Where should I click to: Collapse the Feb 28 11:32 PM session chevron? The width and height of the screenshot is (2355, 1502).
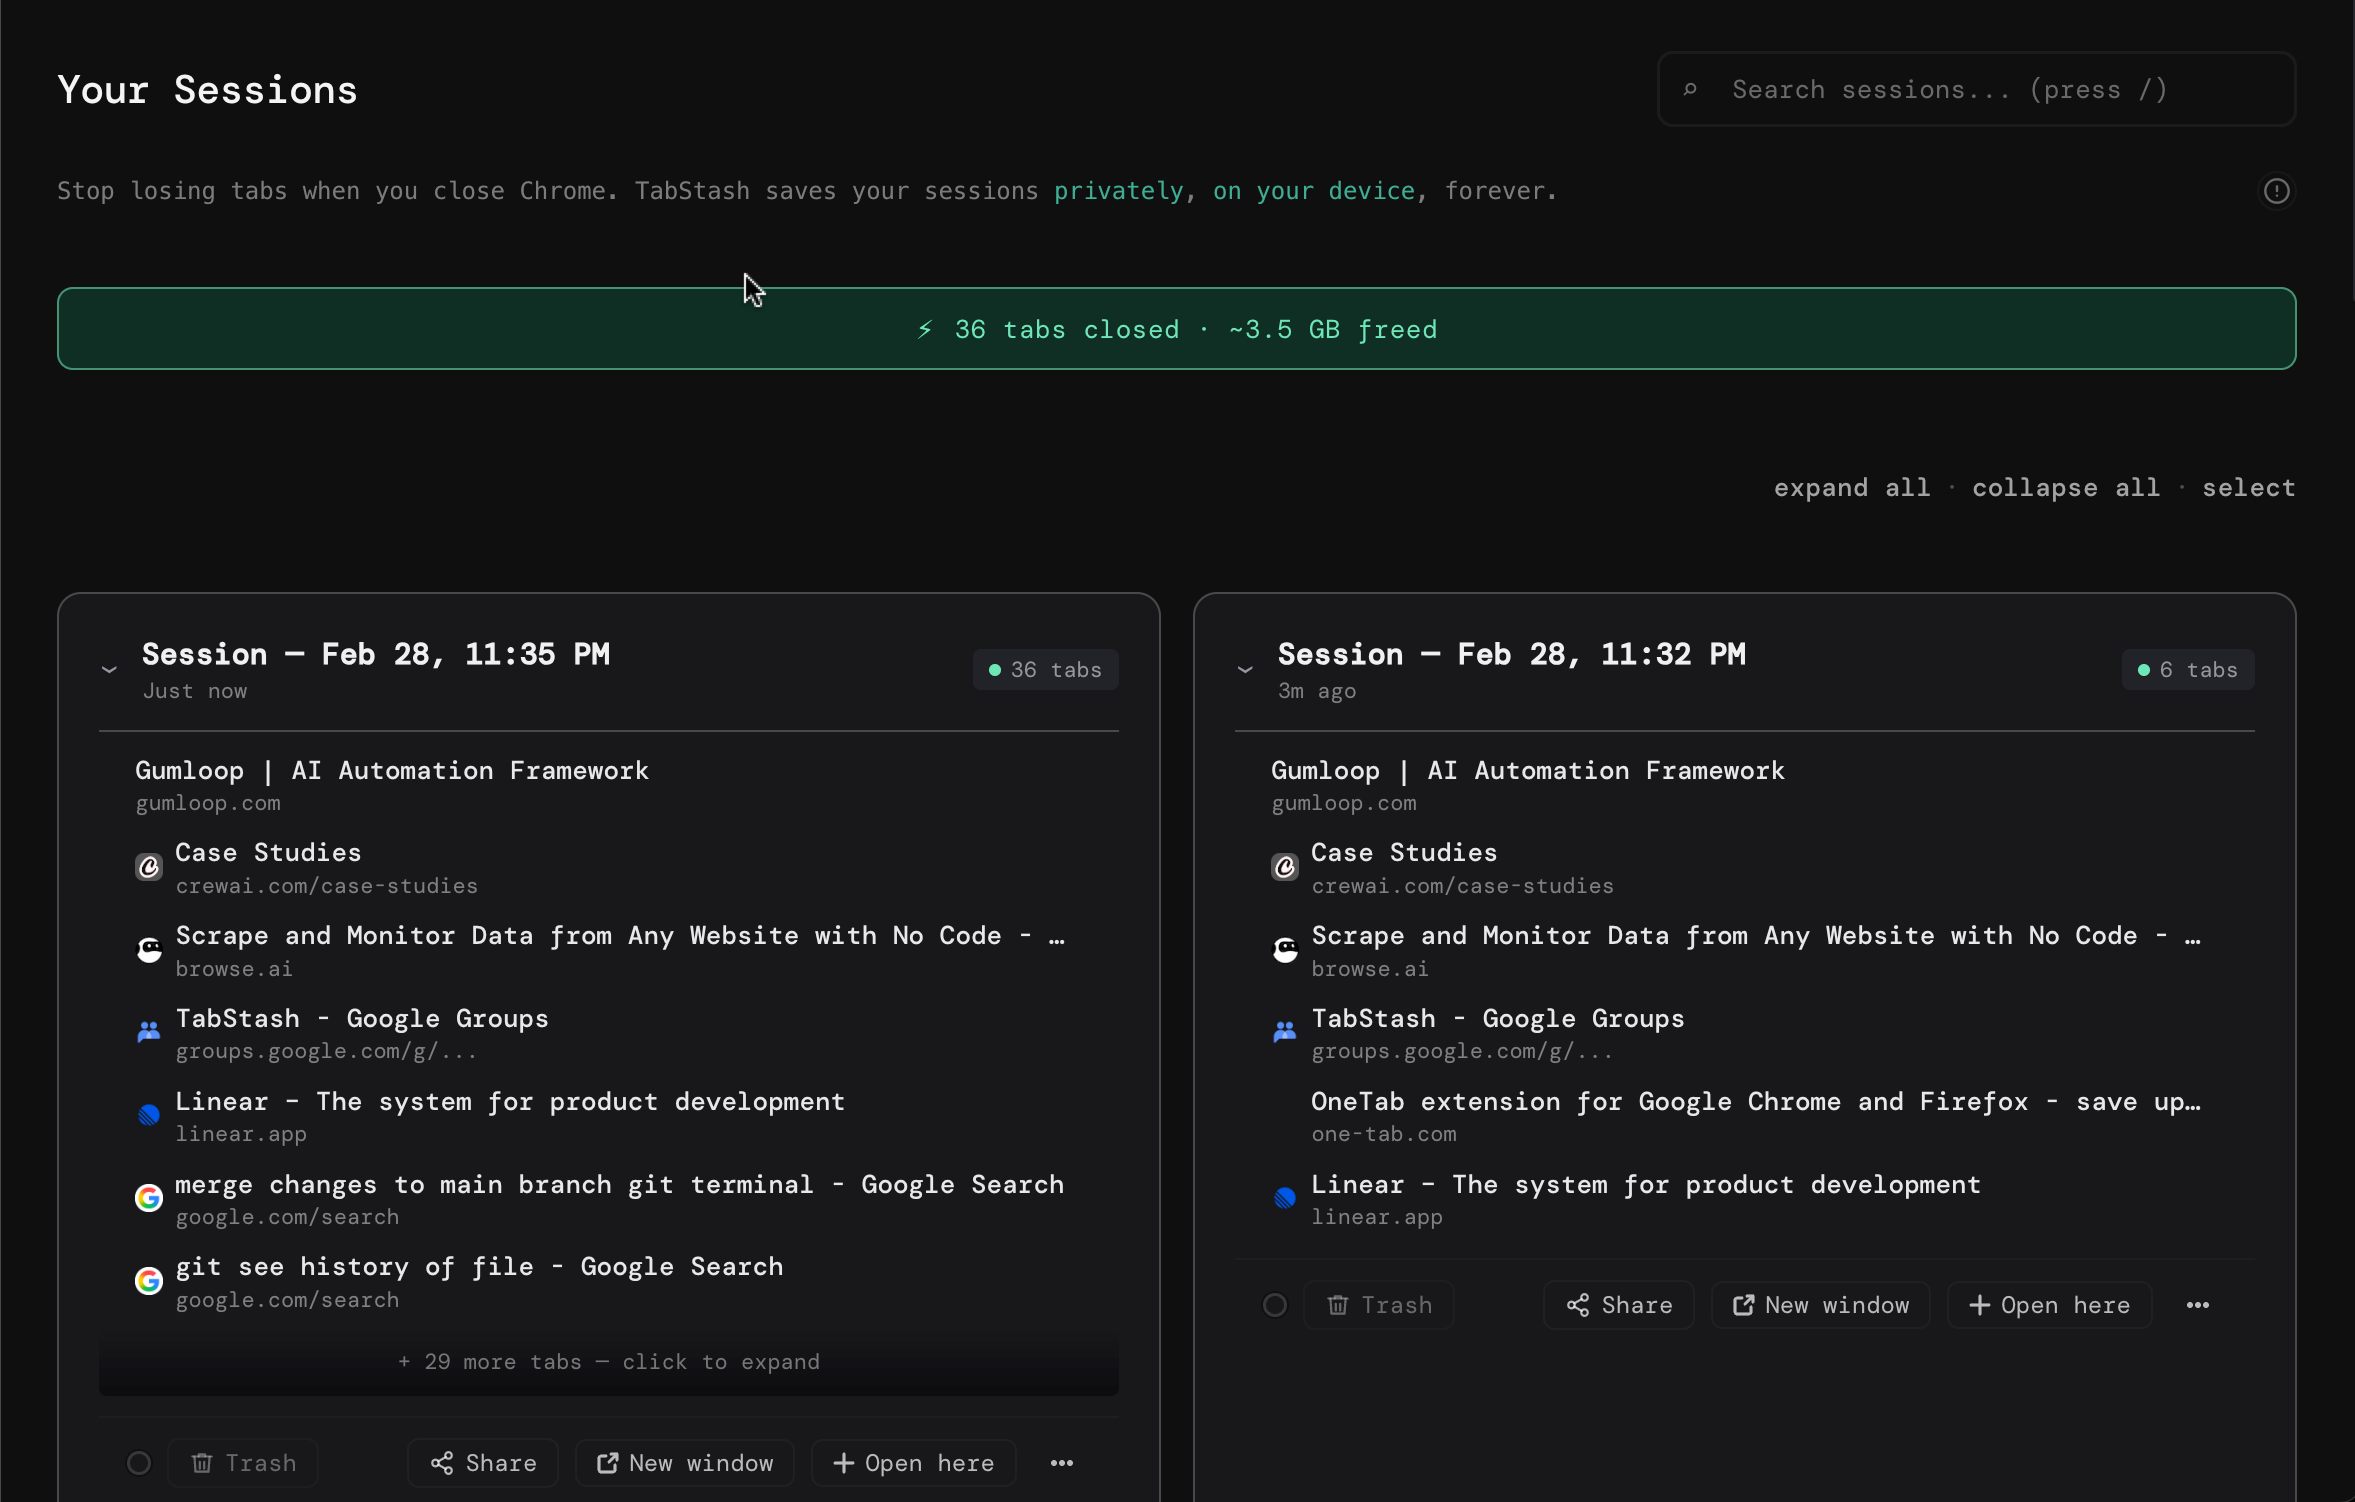(x=1245, y=668)
